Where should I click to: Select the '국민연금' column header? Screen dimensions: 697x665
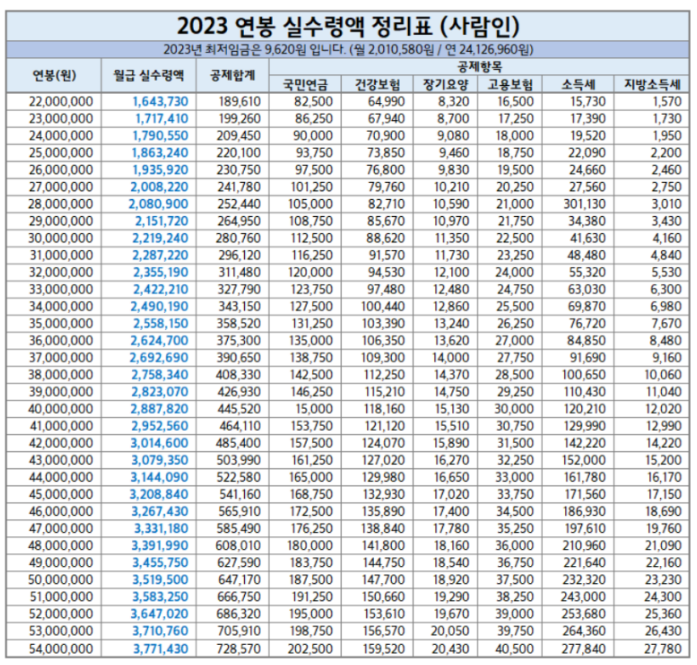(x=305, y=84)
